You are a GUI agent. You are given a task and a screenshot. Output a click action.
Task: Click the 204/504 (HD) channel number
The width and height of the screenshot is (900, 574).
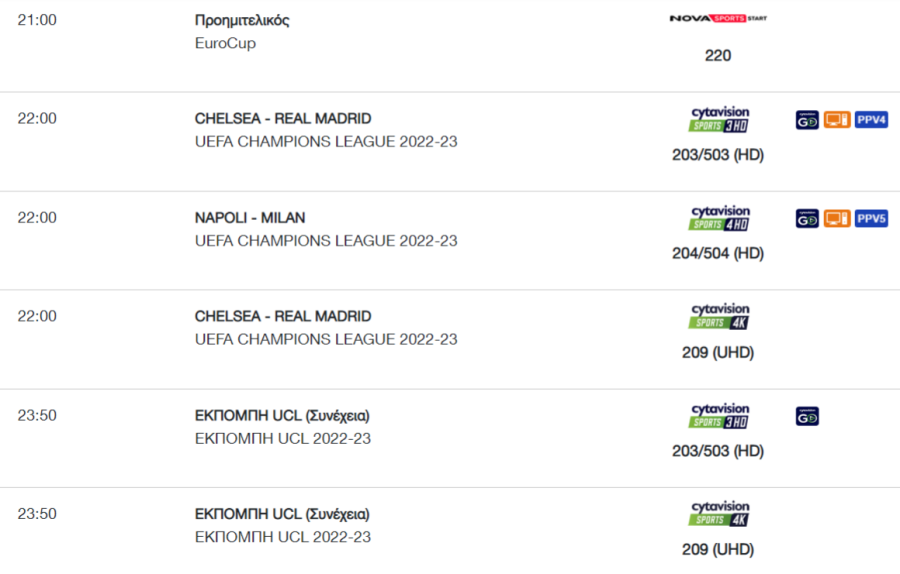click(x=718, y=253)
